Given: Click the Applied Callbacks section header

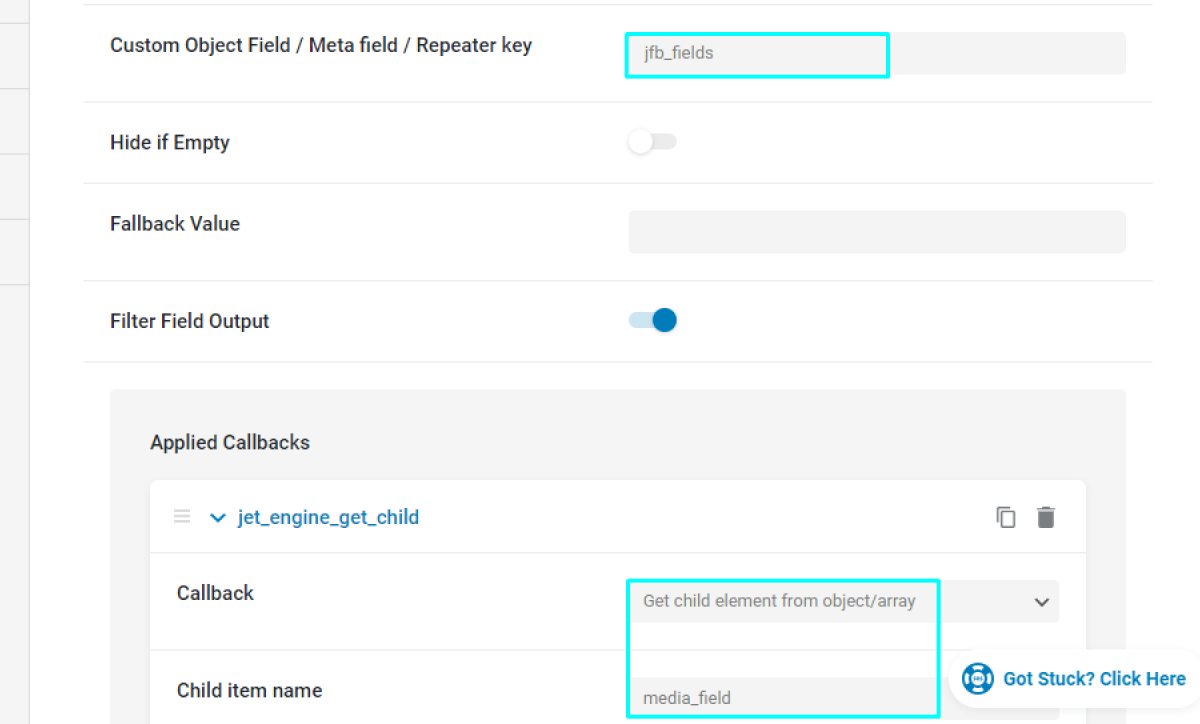Looking at the screenshot, I should click(x=230, y=442).
